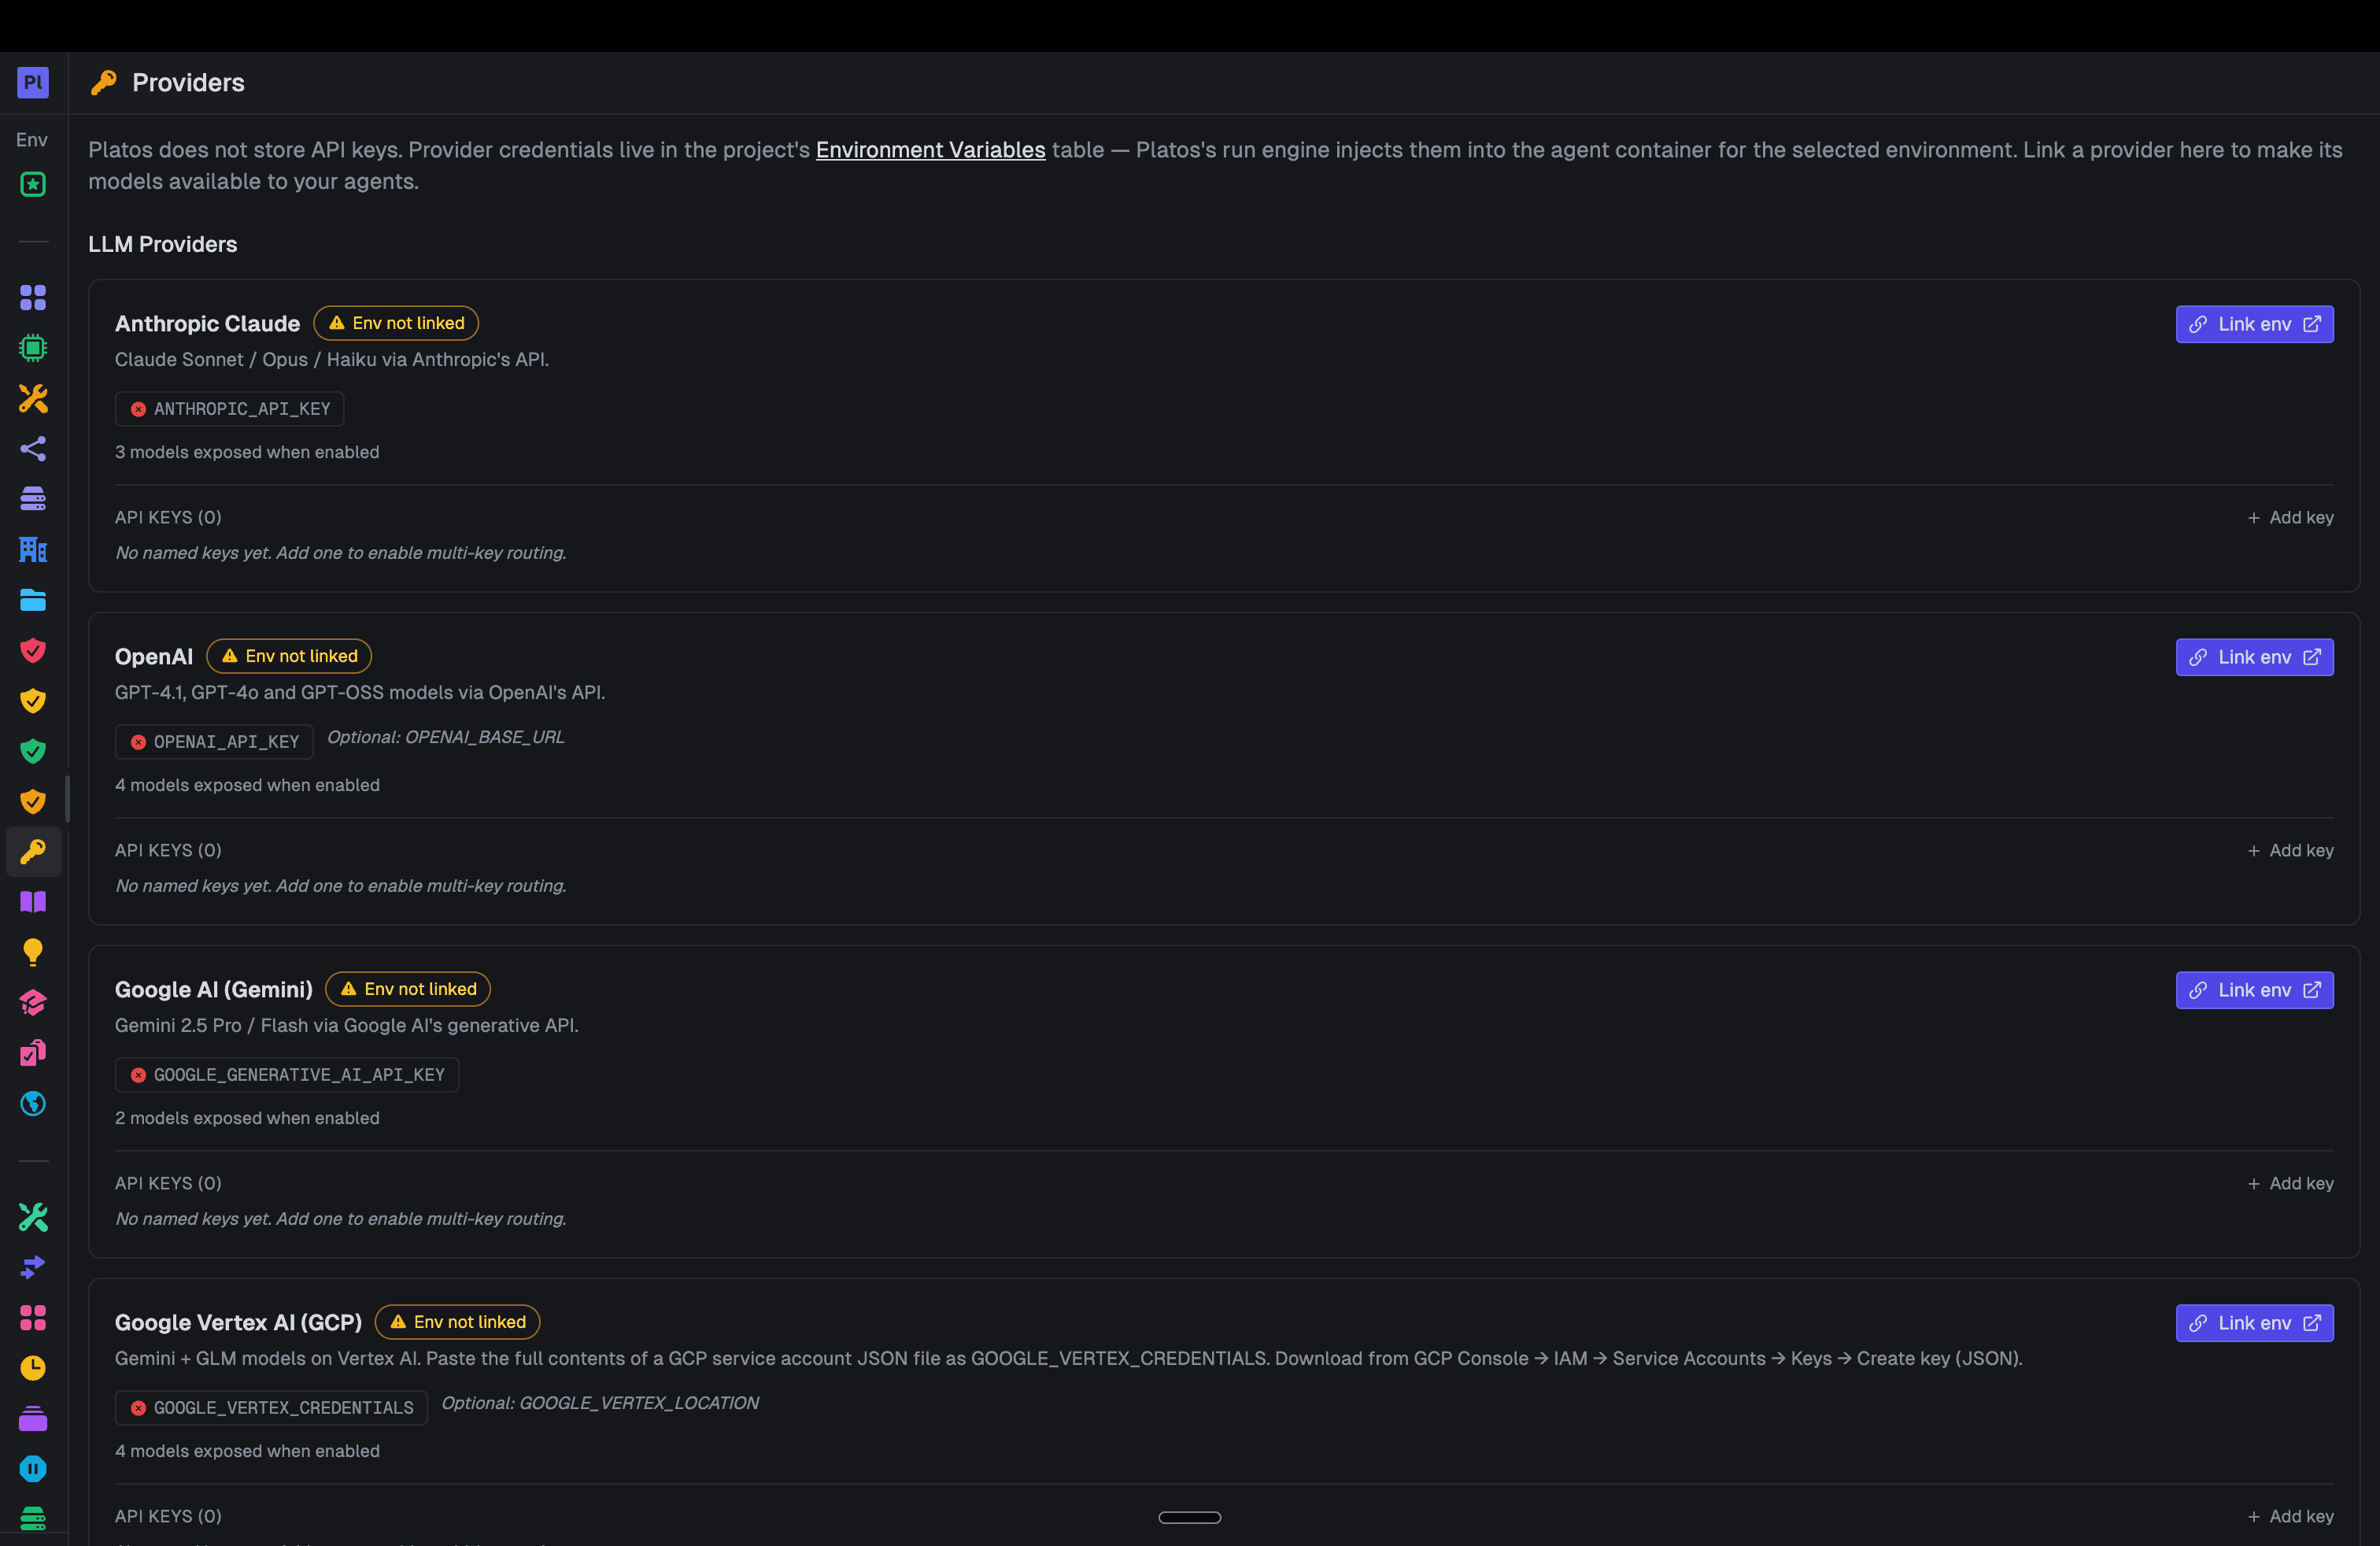Click "3 models exposed when enabled" text
Image resolution: width=2380 pixels, height=1546 pixels.
pos(247,452)
